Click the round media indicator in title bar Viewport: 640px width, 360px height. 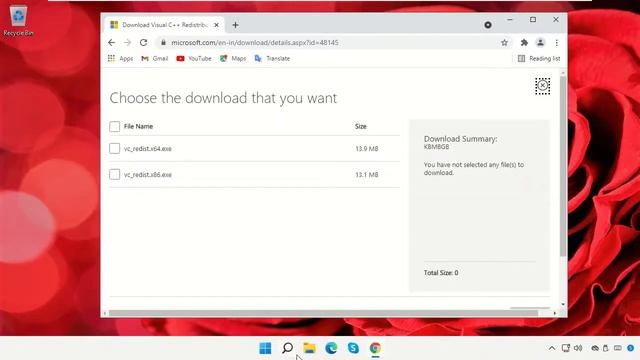click(x=488, y=25)
